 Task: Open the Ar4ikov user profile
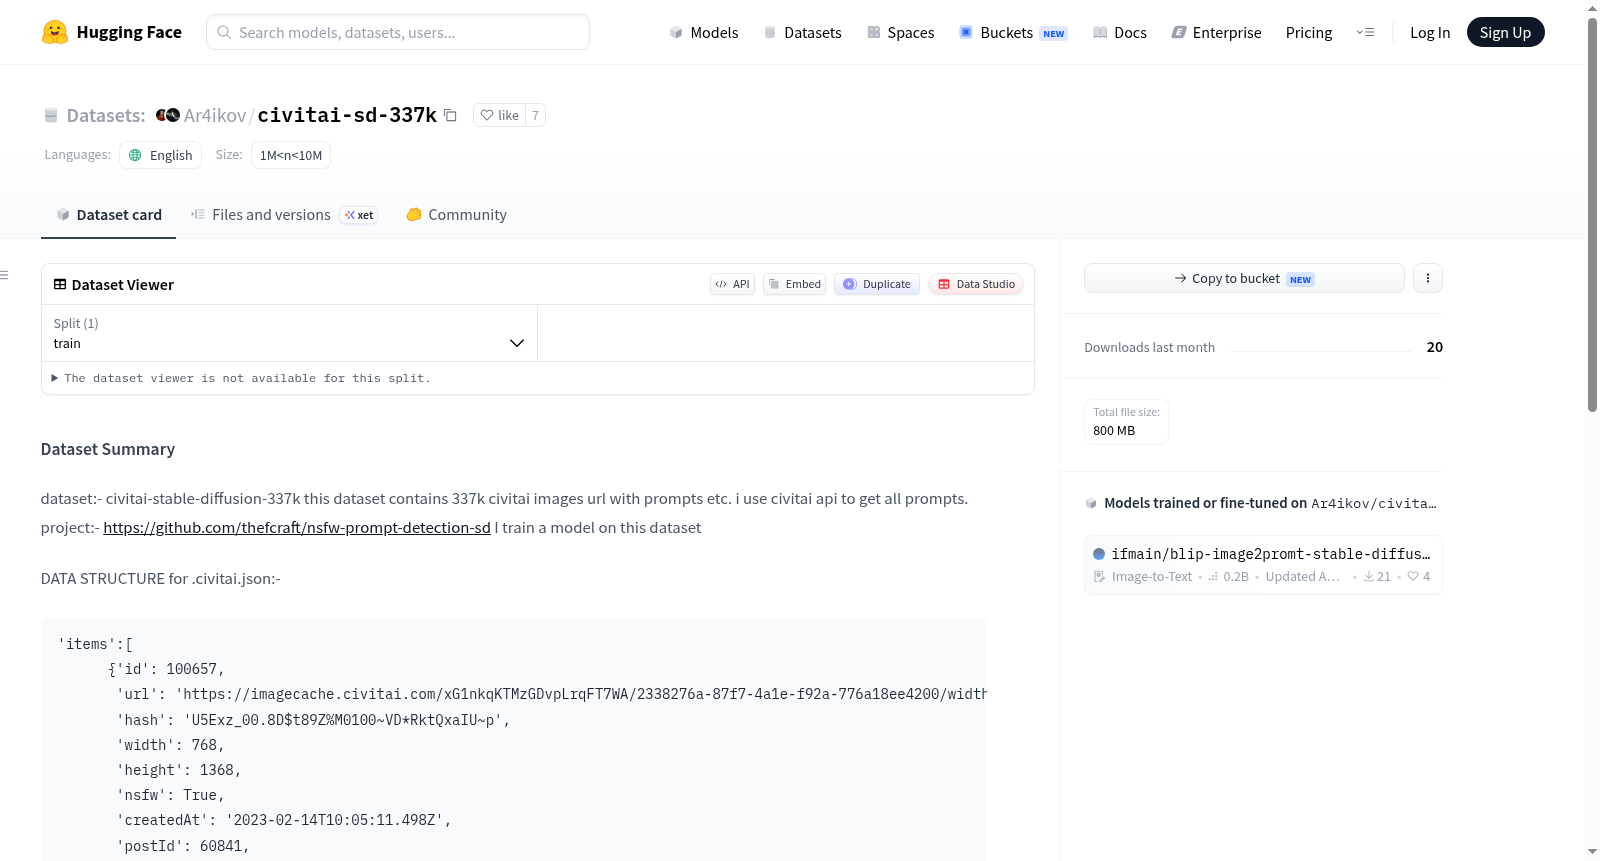[214, 115]
